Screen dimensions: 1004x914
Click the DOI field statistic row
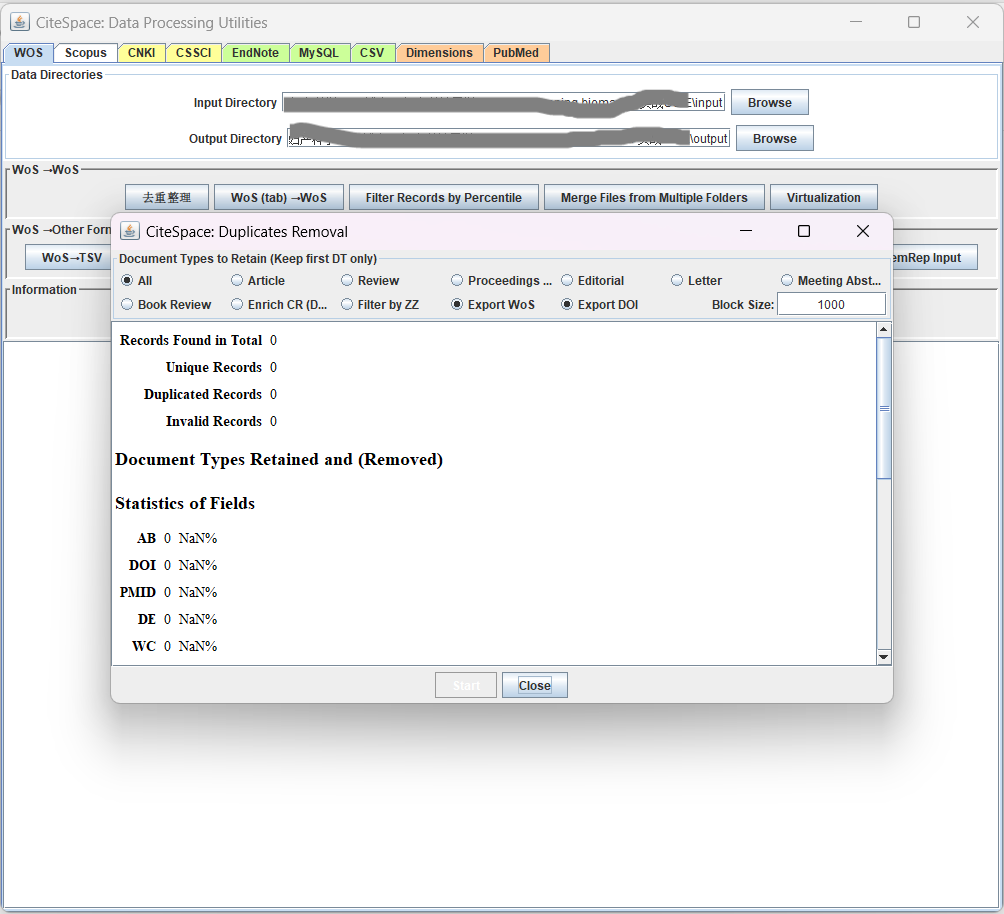173,565
